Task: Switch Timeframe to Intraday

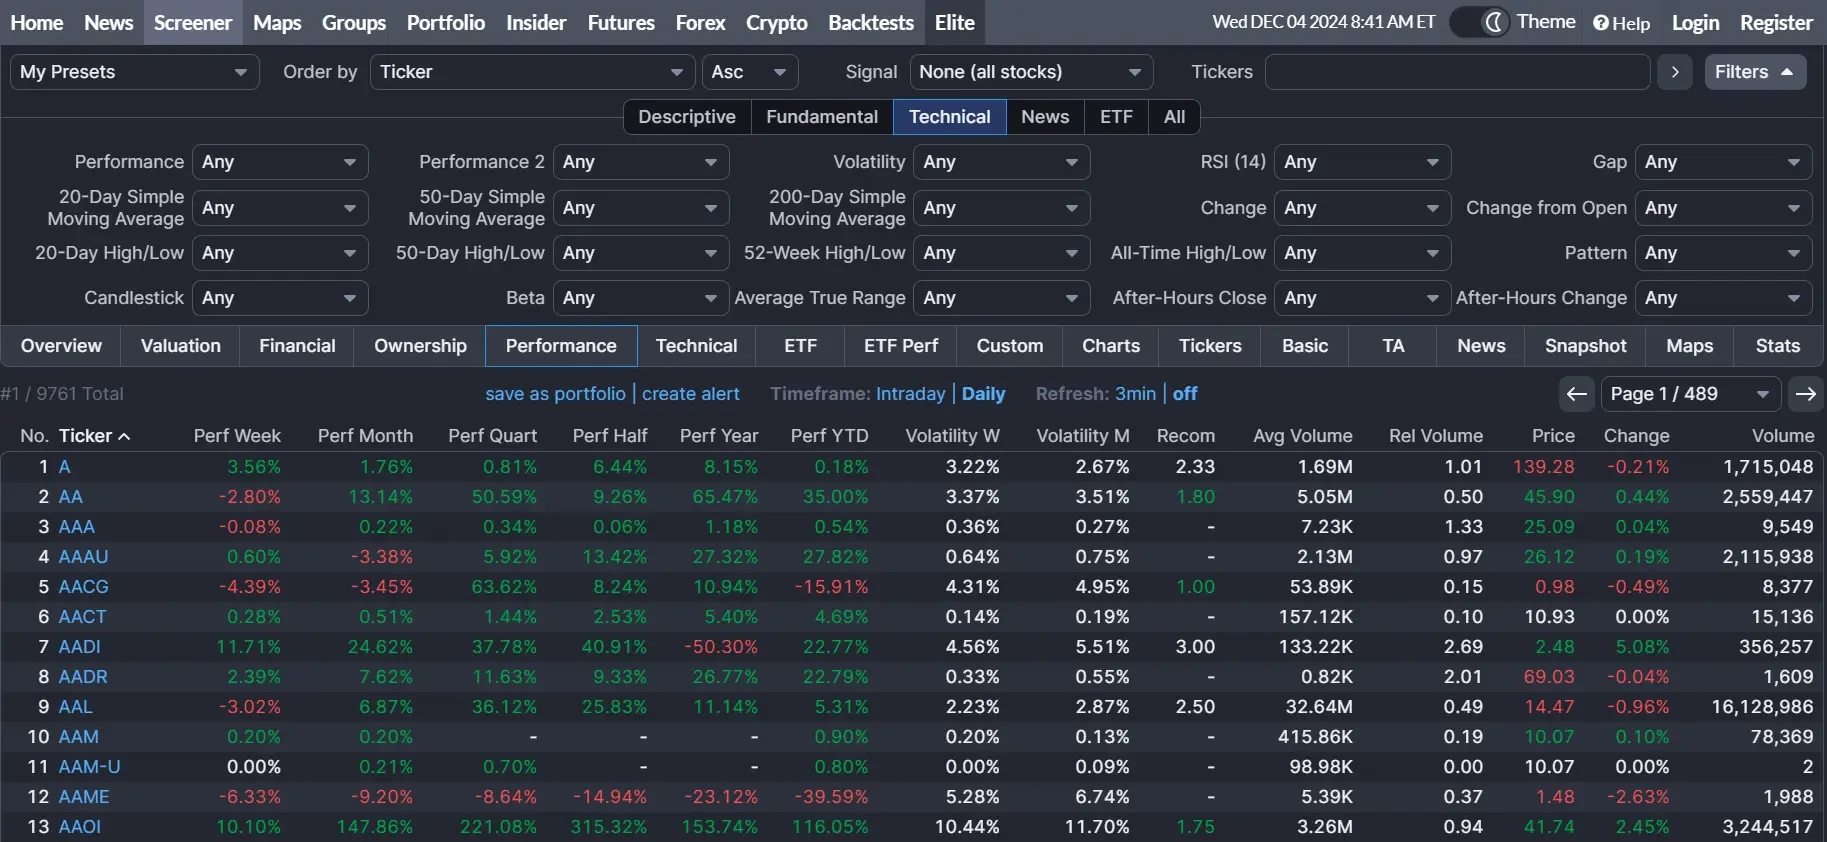Action: tap(910, 394)
